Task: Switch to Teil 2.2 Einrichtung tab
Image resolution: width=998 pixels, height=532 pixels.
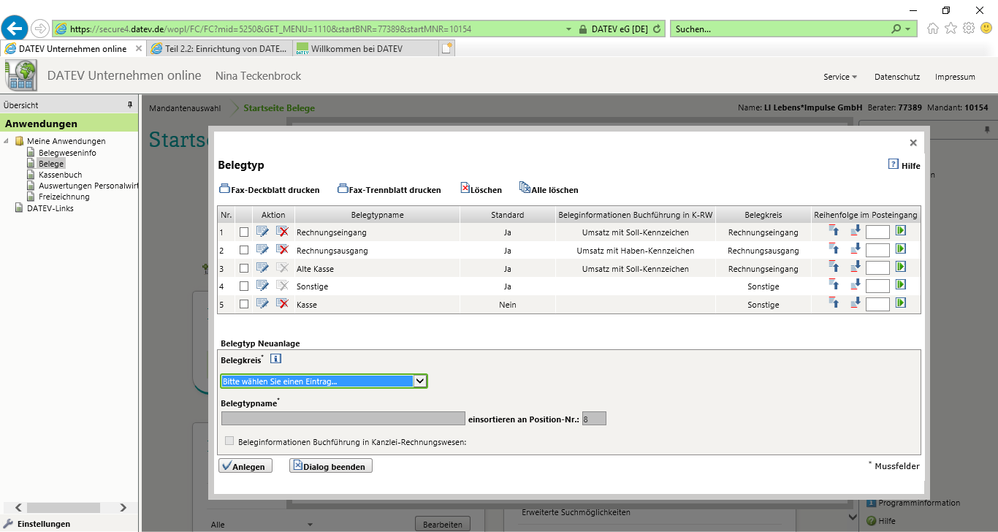Action: click(x=218, y=48)
